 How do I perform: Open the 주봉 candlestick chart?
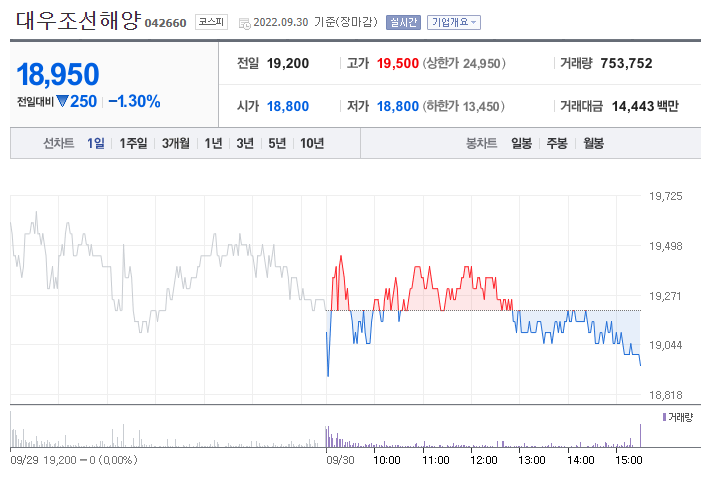click(x=557, y=143)
